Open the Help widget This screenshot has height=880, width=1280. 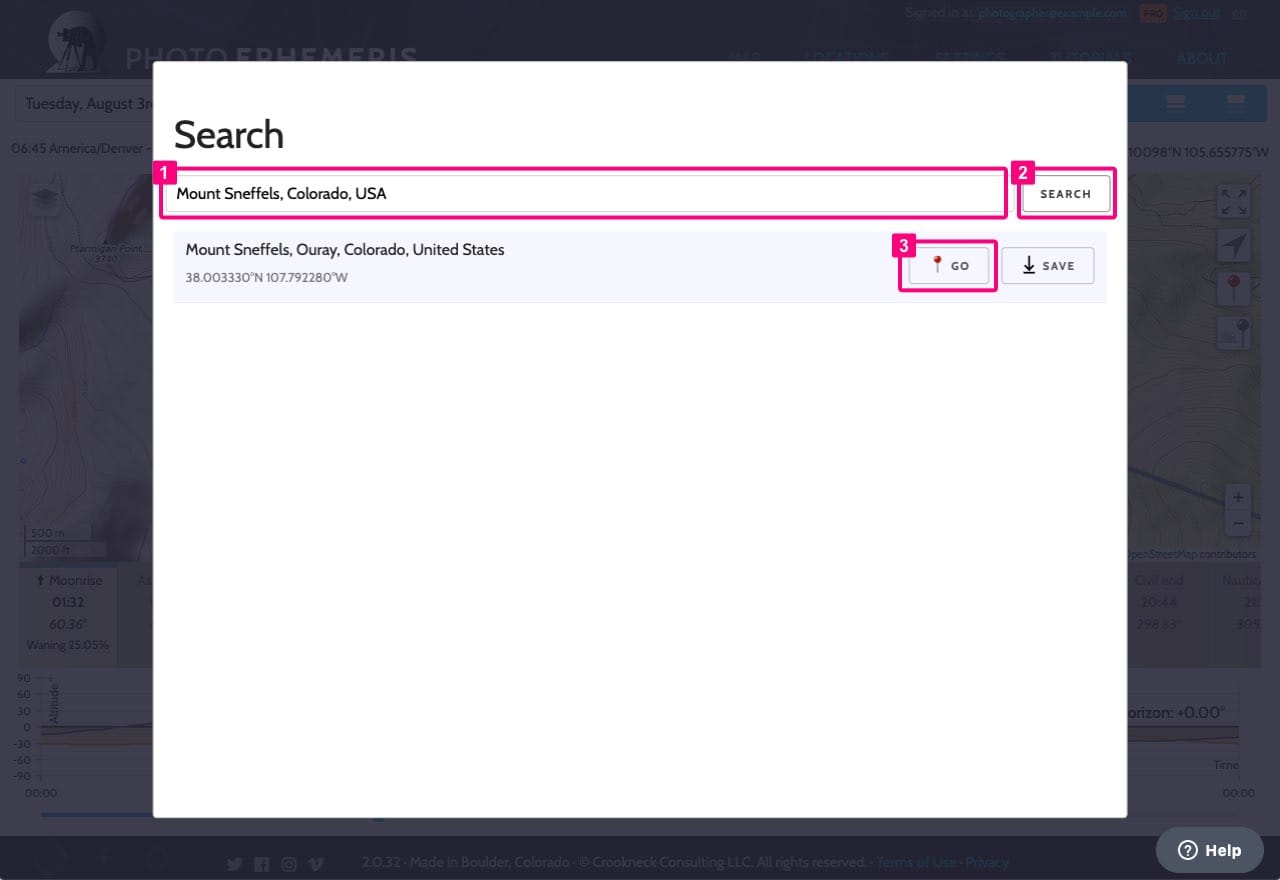1209,850
